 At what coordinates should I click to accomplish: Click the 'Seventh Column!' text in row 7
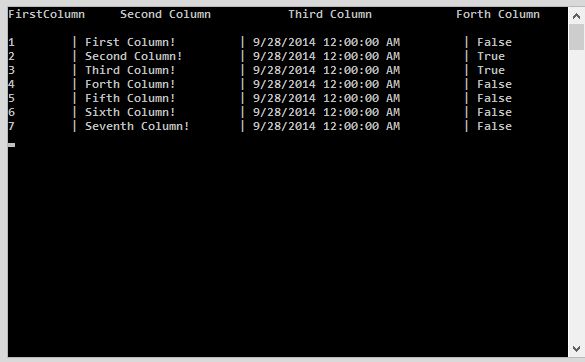137,126
